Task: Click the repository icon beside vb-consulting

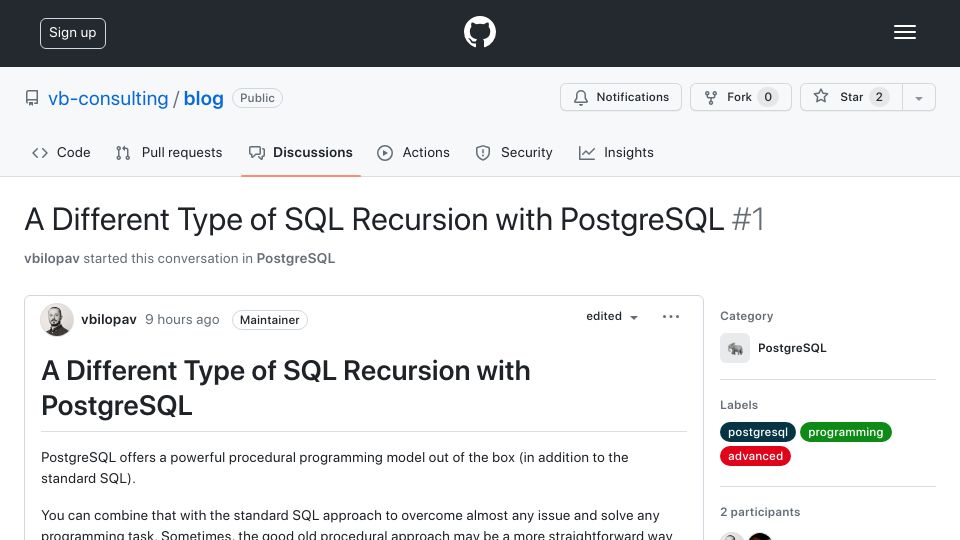Action: [x=32, y=98]
